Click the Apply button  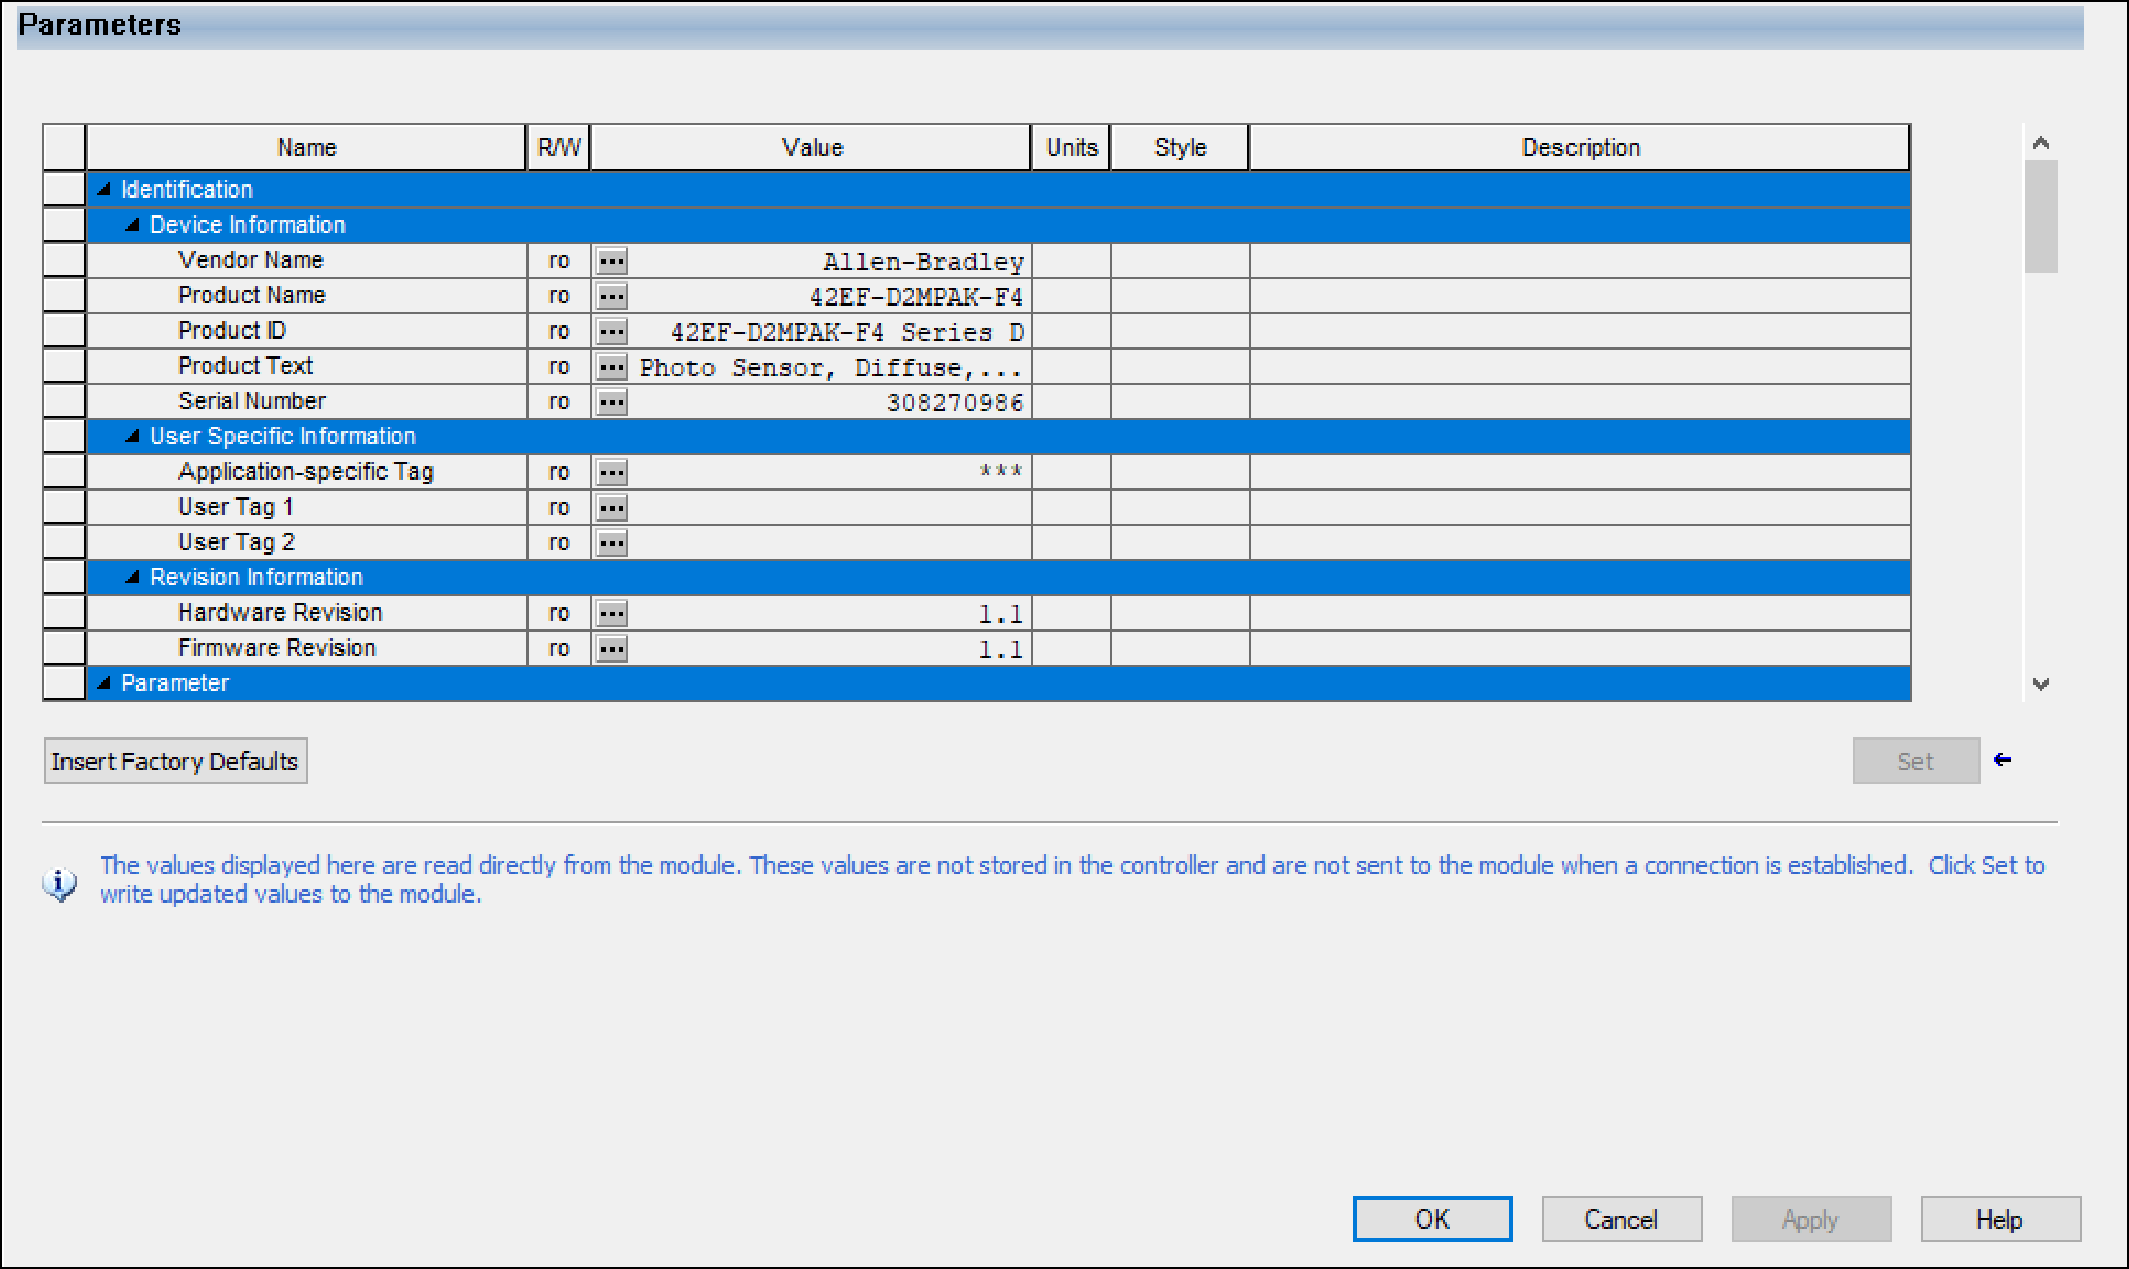1811,1219
